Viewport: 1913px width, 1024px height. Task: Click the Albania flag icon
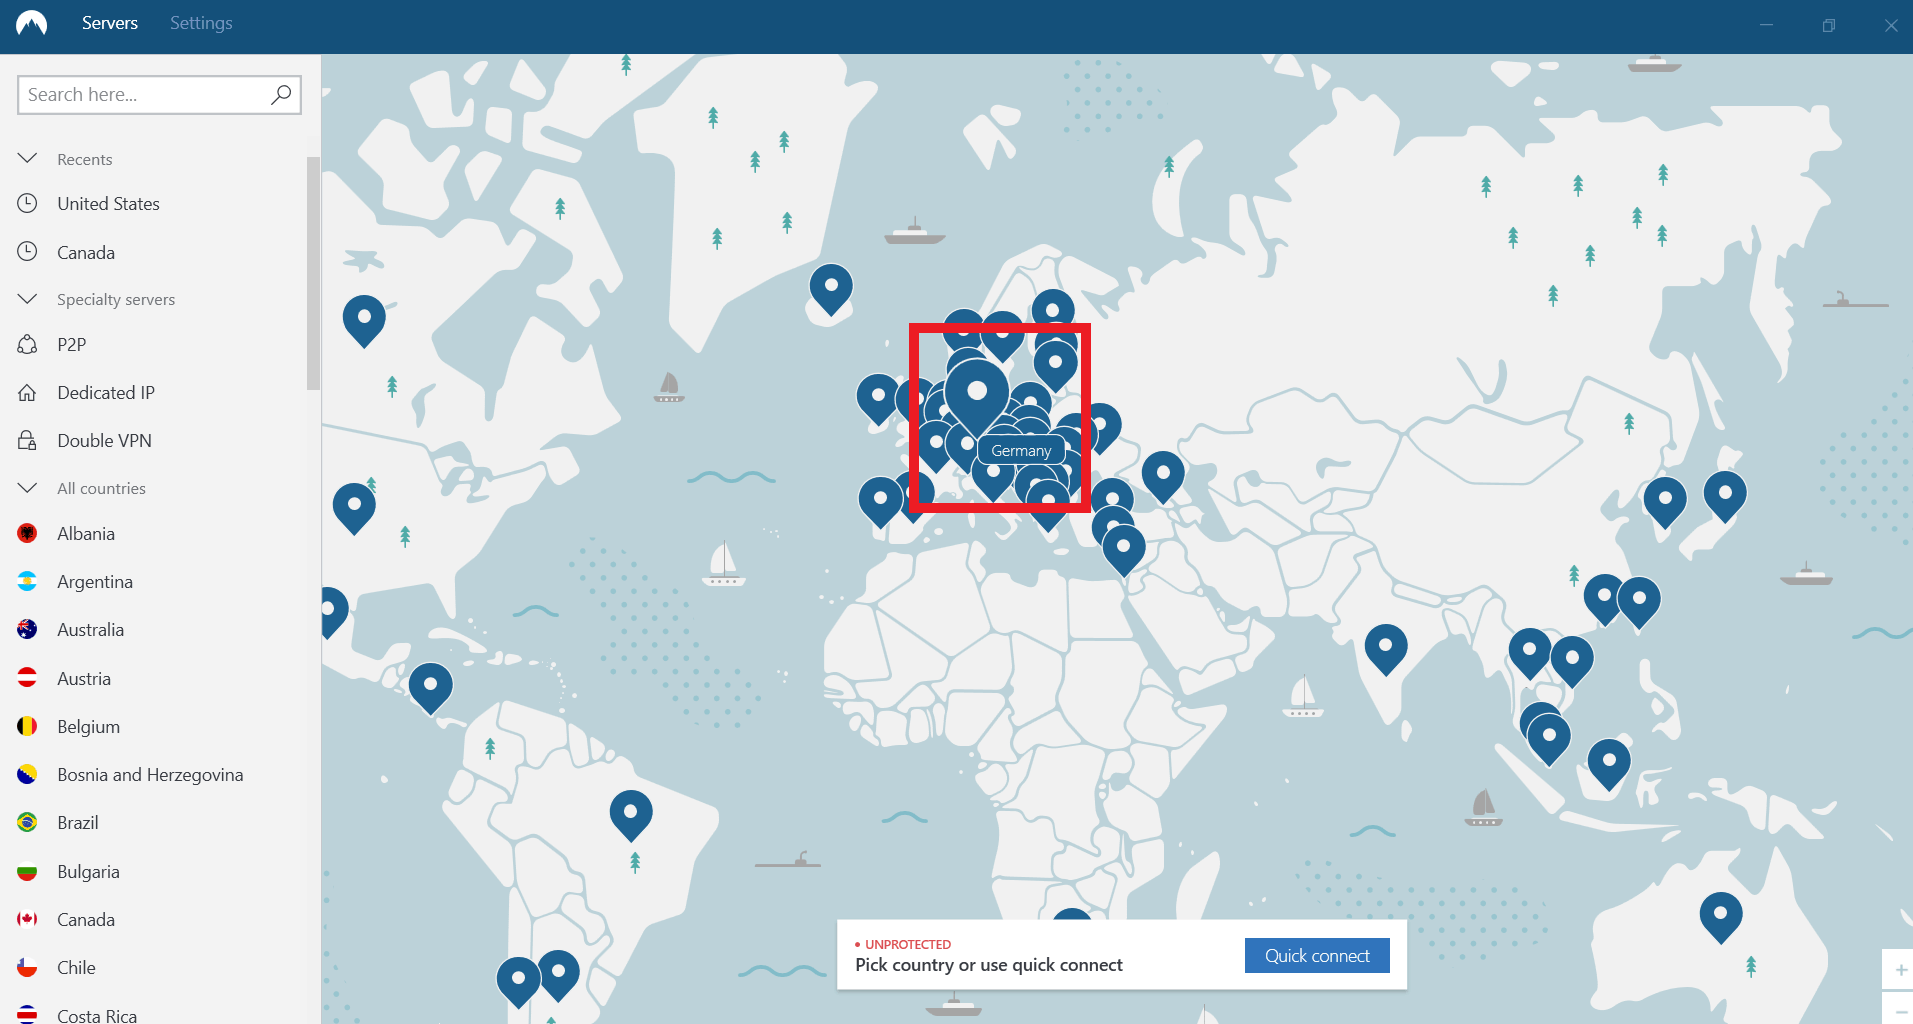tap(27, 533)
